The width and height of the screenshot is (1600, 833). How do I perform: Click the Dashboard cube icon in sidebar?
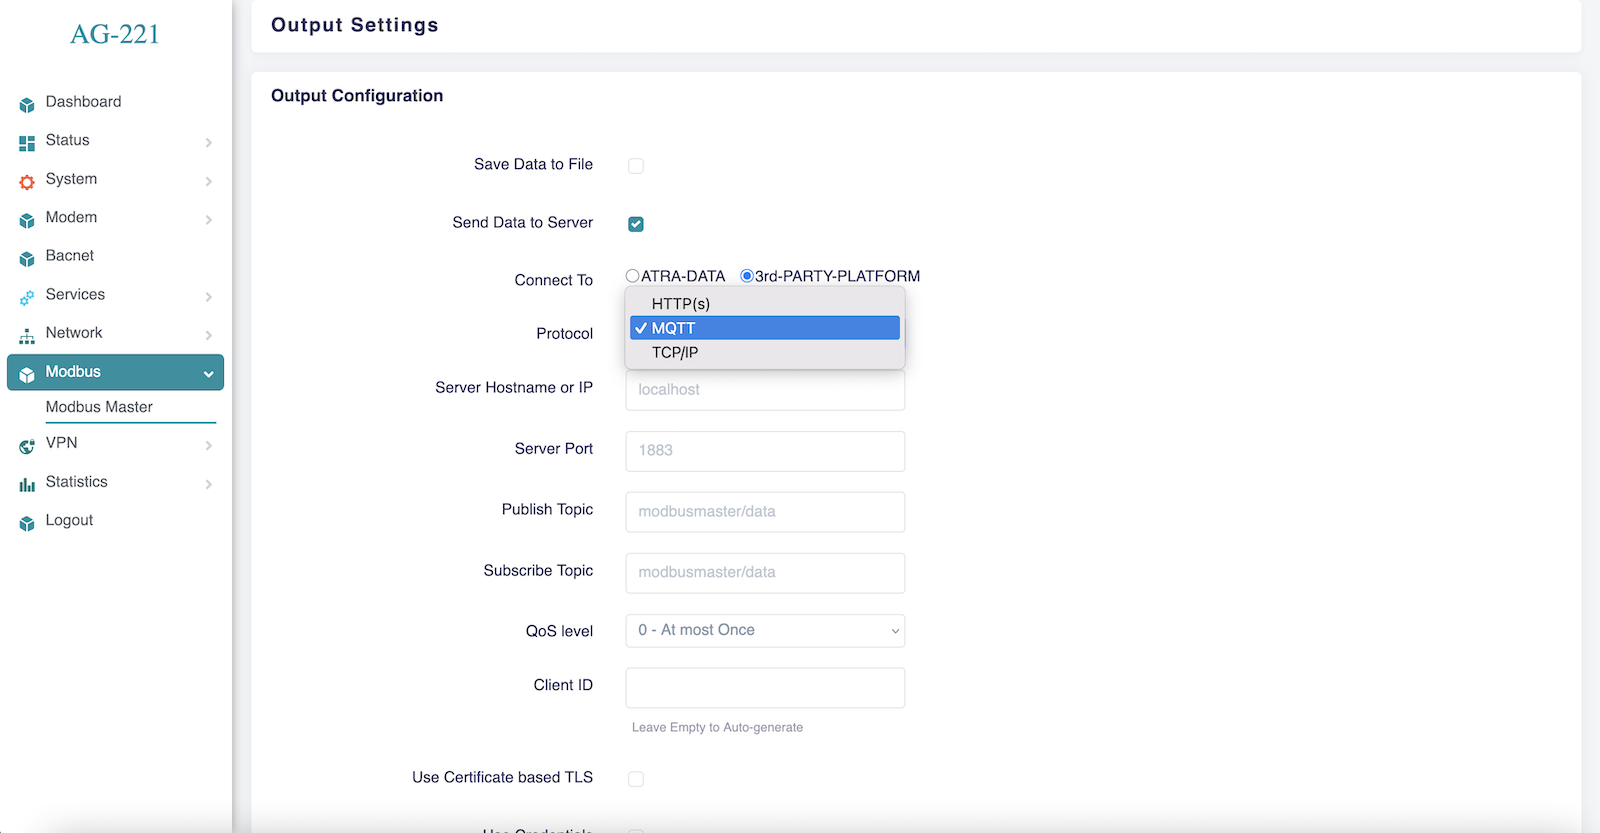[27, 104]
